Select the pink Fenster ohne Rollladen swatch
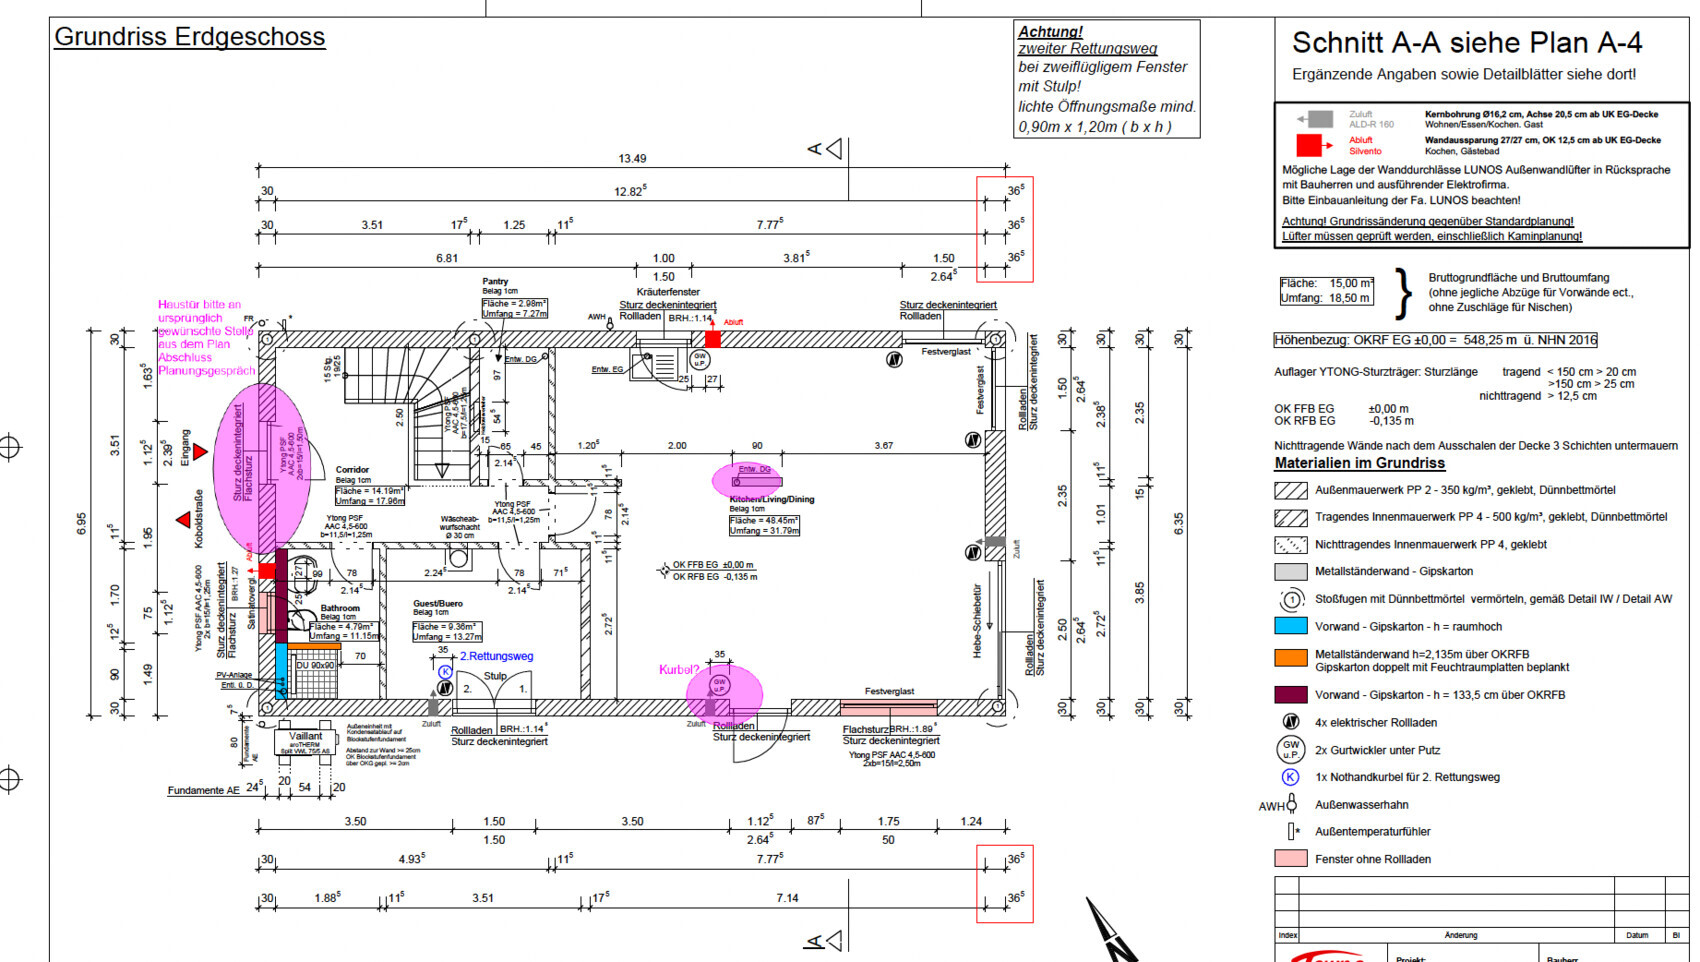Screen dimensions: 1700x962 tap(1291, 859)
